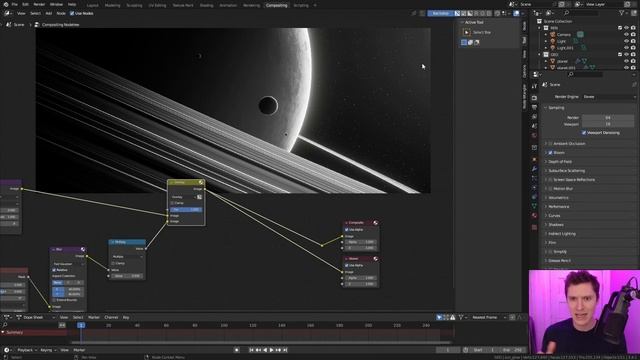Viewport: 640px width, 360px height.
Task: Click the current frame marker in dope sheet
Action: (x=81, y=325)
